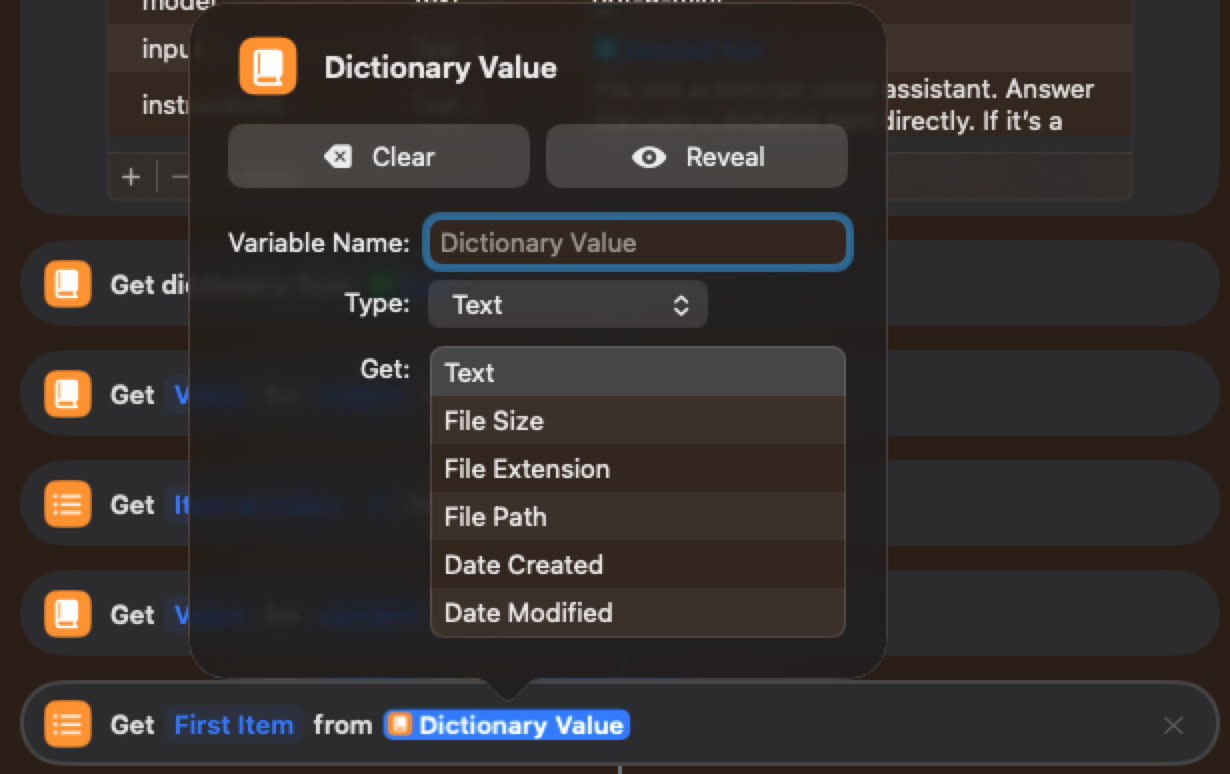Choose File Extension in the Get list

point(638,469)
